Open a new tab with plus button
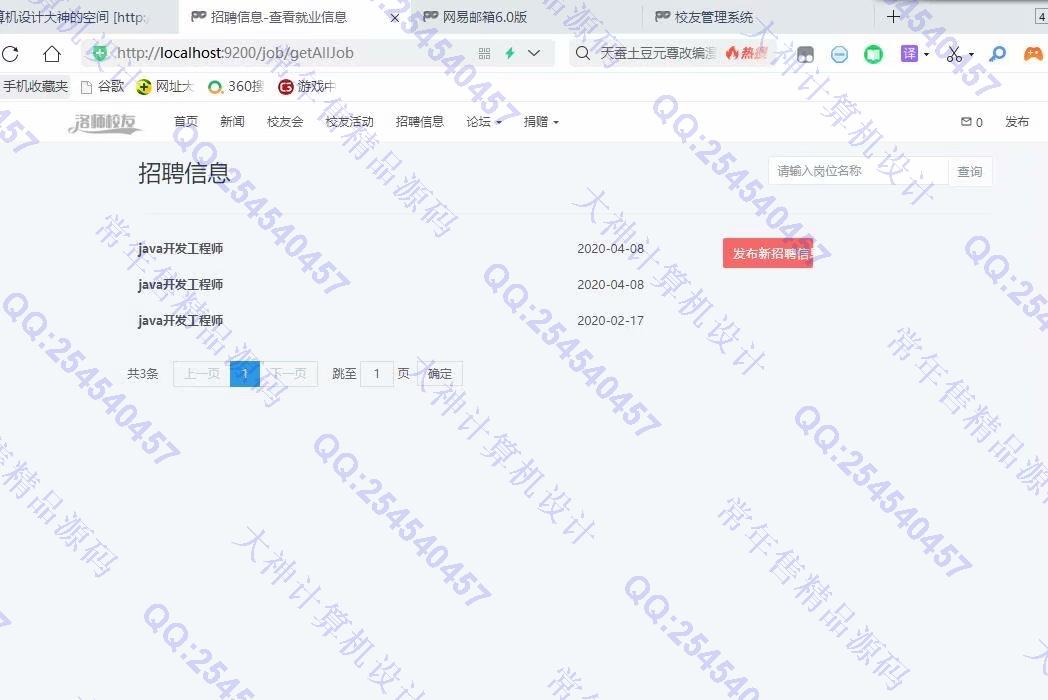This screenshot has width=1048, height=700. pos(894,17)
